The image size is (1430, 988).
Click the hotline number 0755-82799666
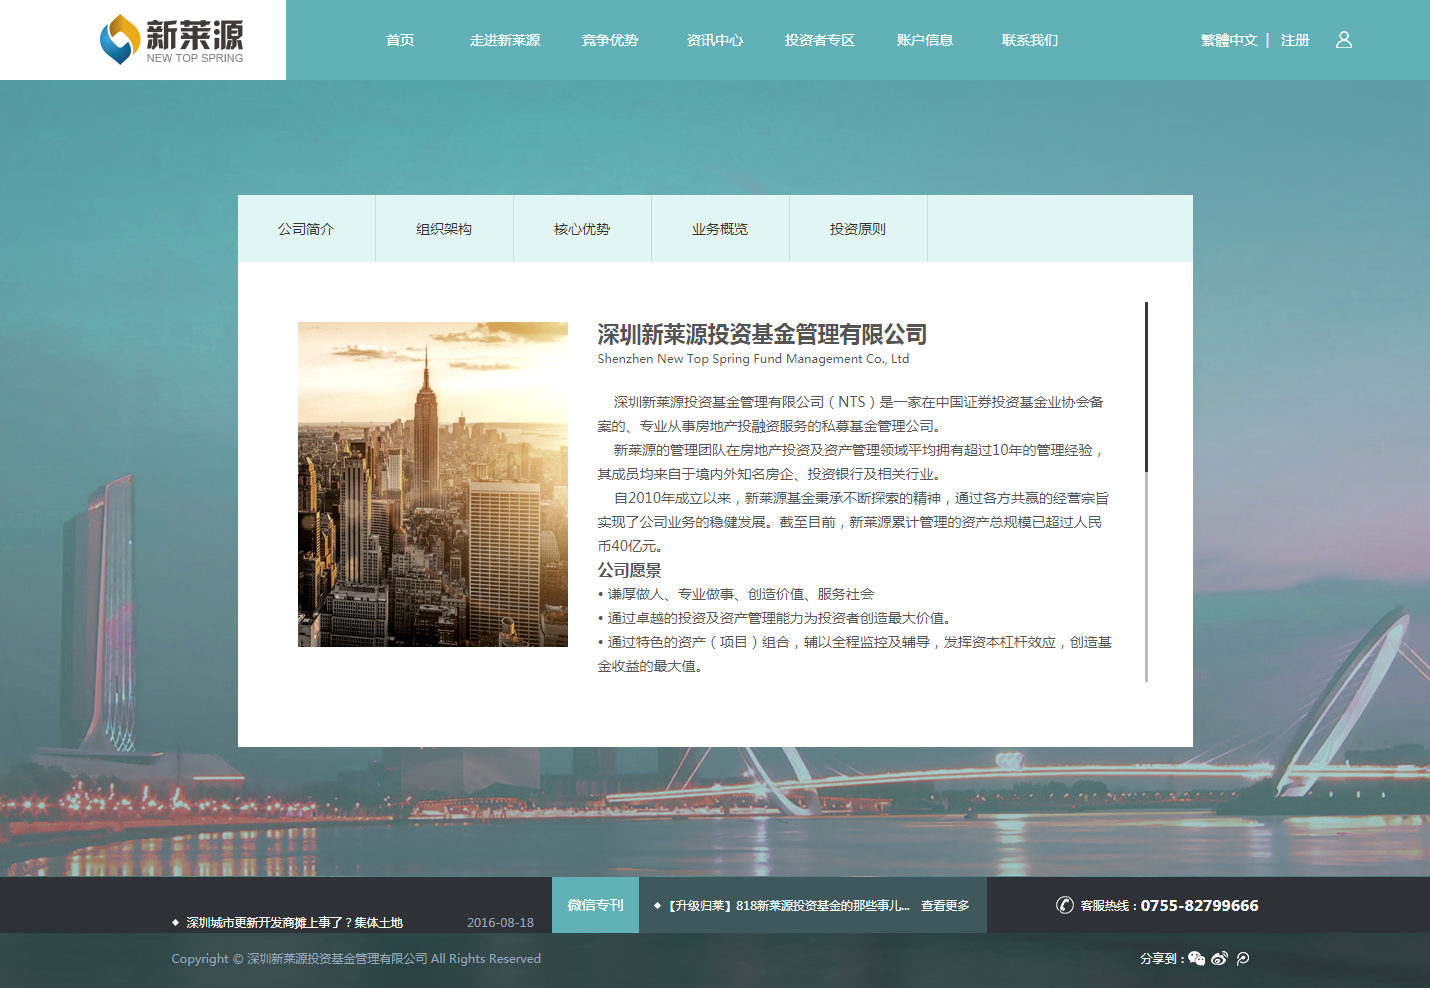click(x=1199, y=905)
